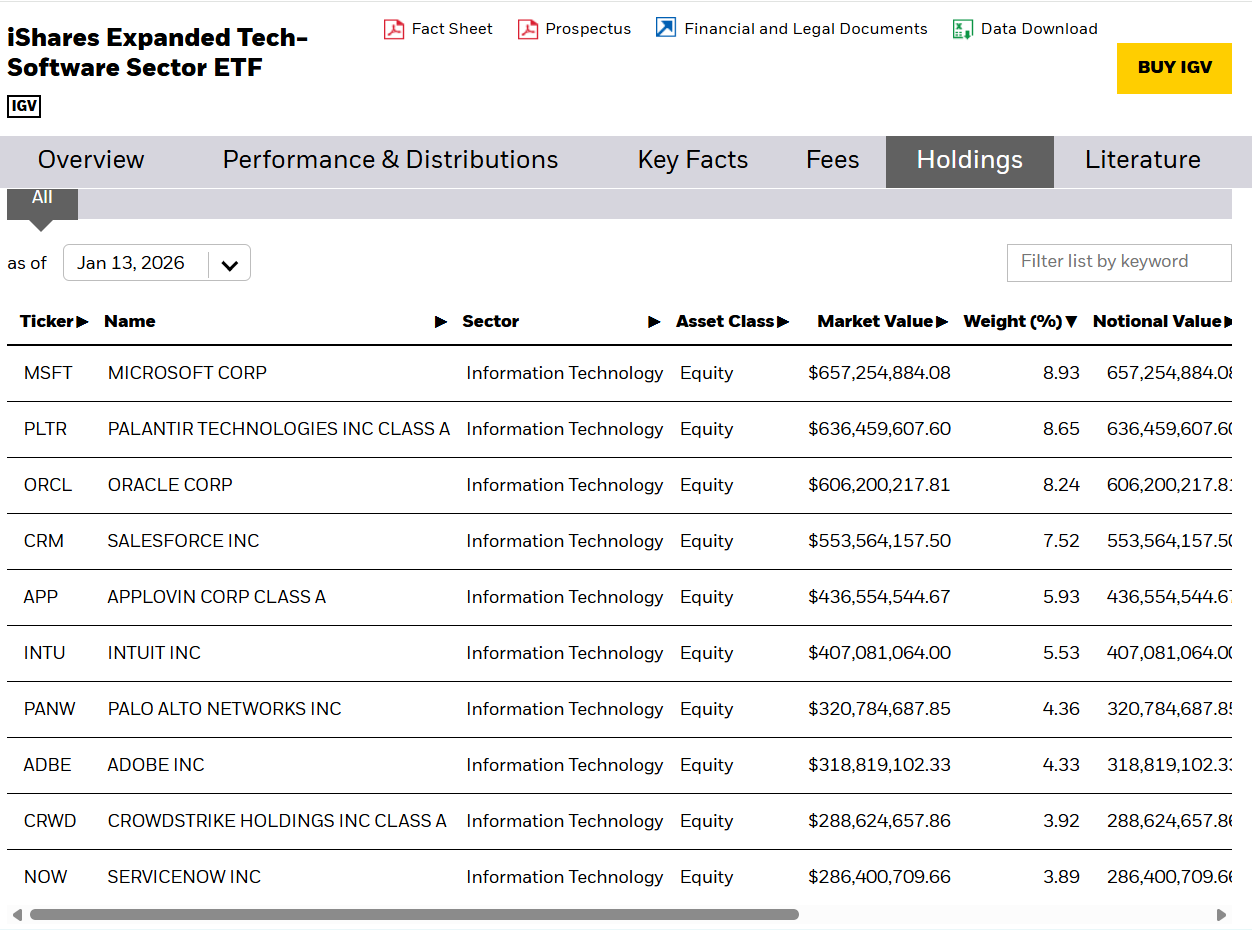Open the Prospectus link

[588, 29]
